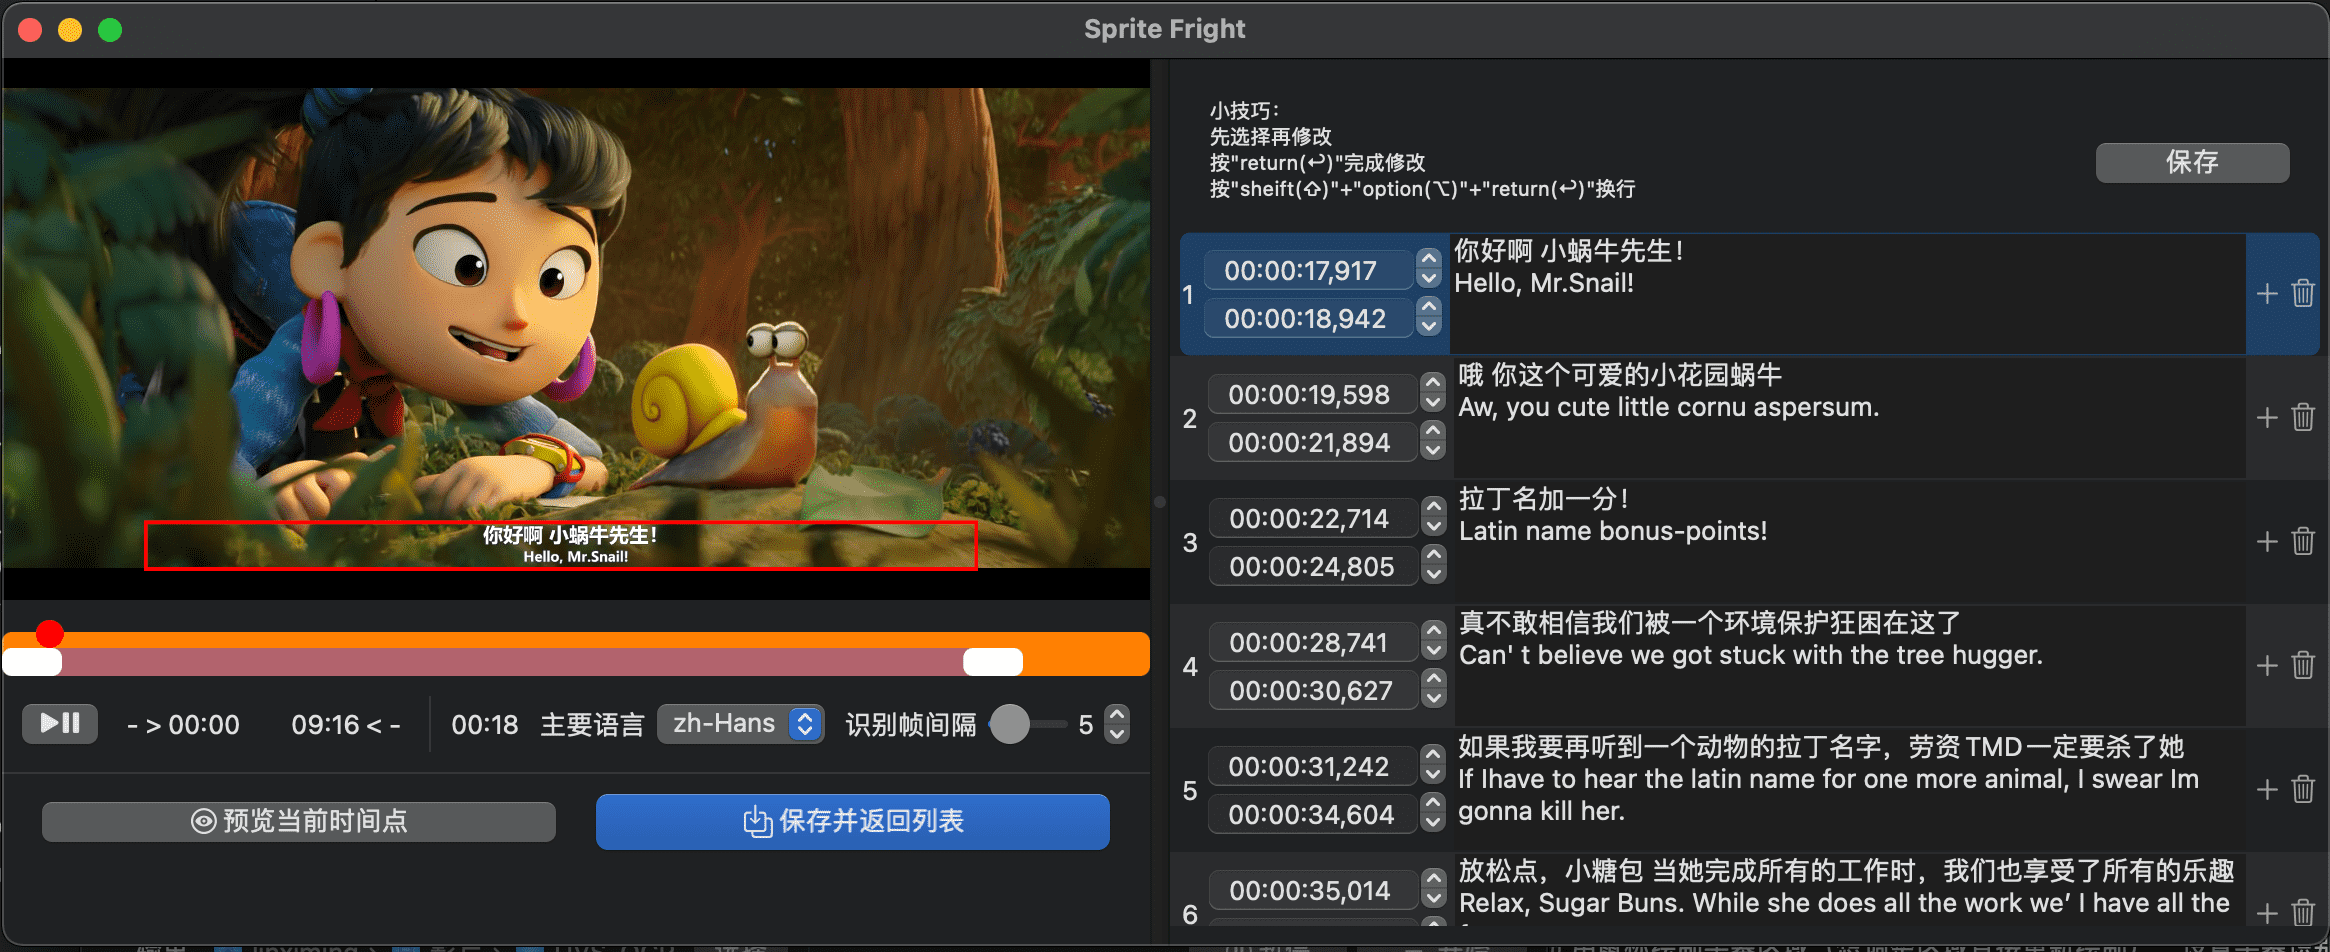Delete subtitle 1 with its trash icon

tap(2303, 294)
